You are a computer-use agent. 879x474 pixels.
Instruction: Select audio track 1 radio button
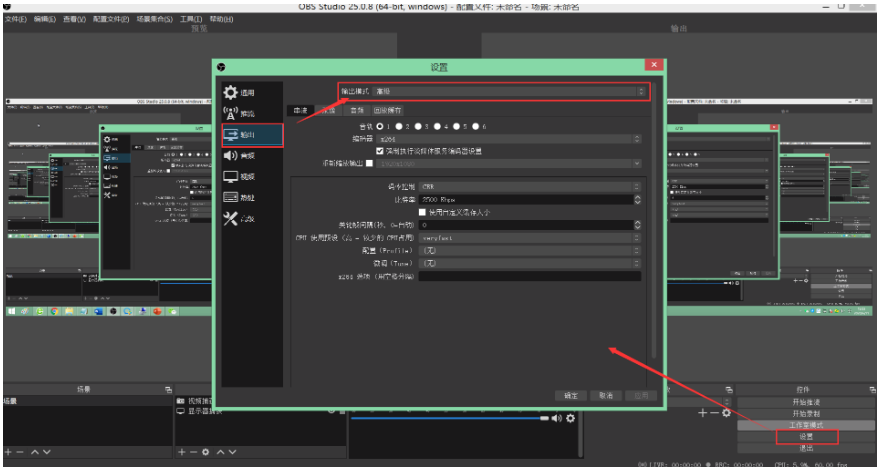pyautogui.click(x=380, y=127)
